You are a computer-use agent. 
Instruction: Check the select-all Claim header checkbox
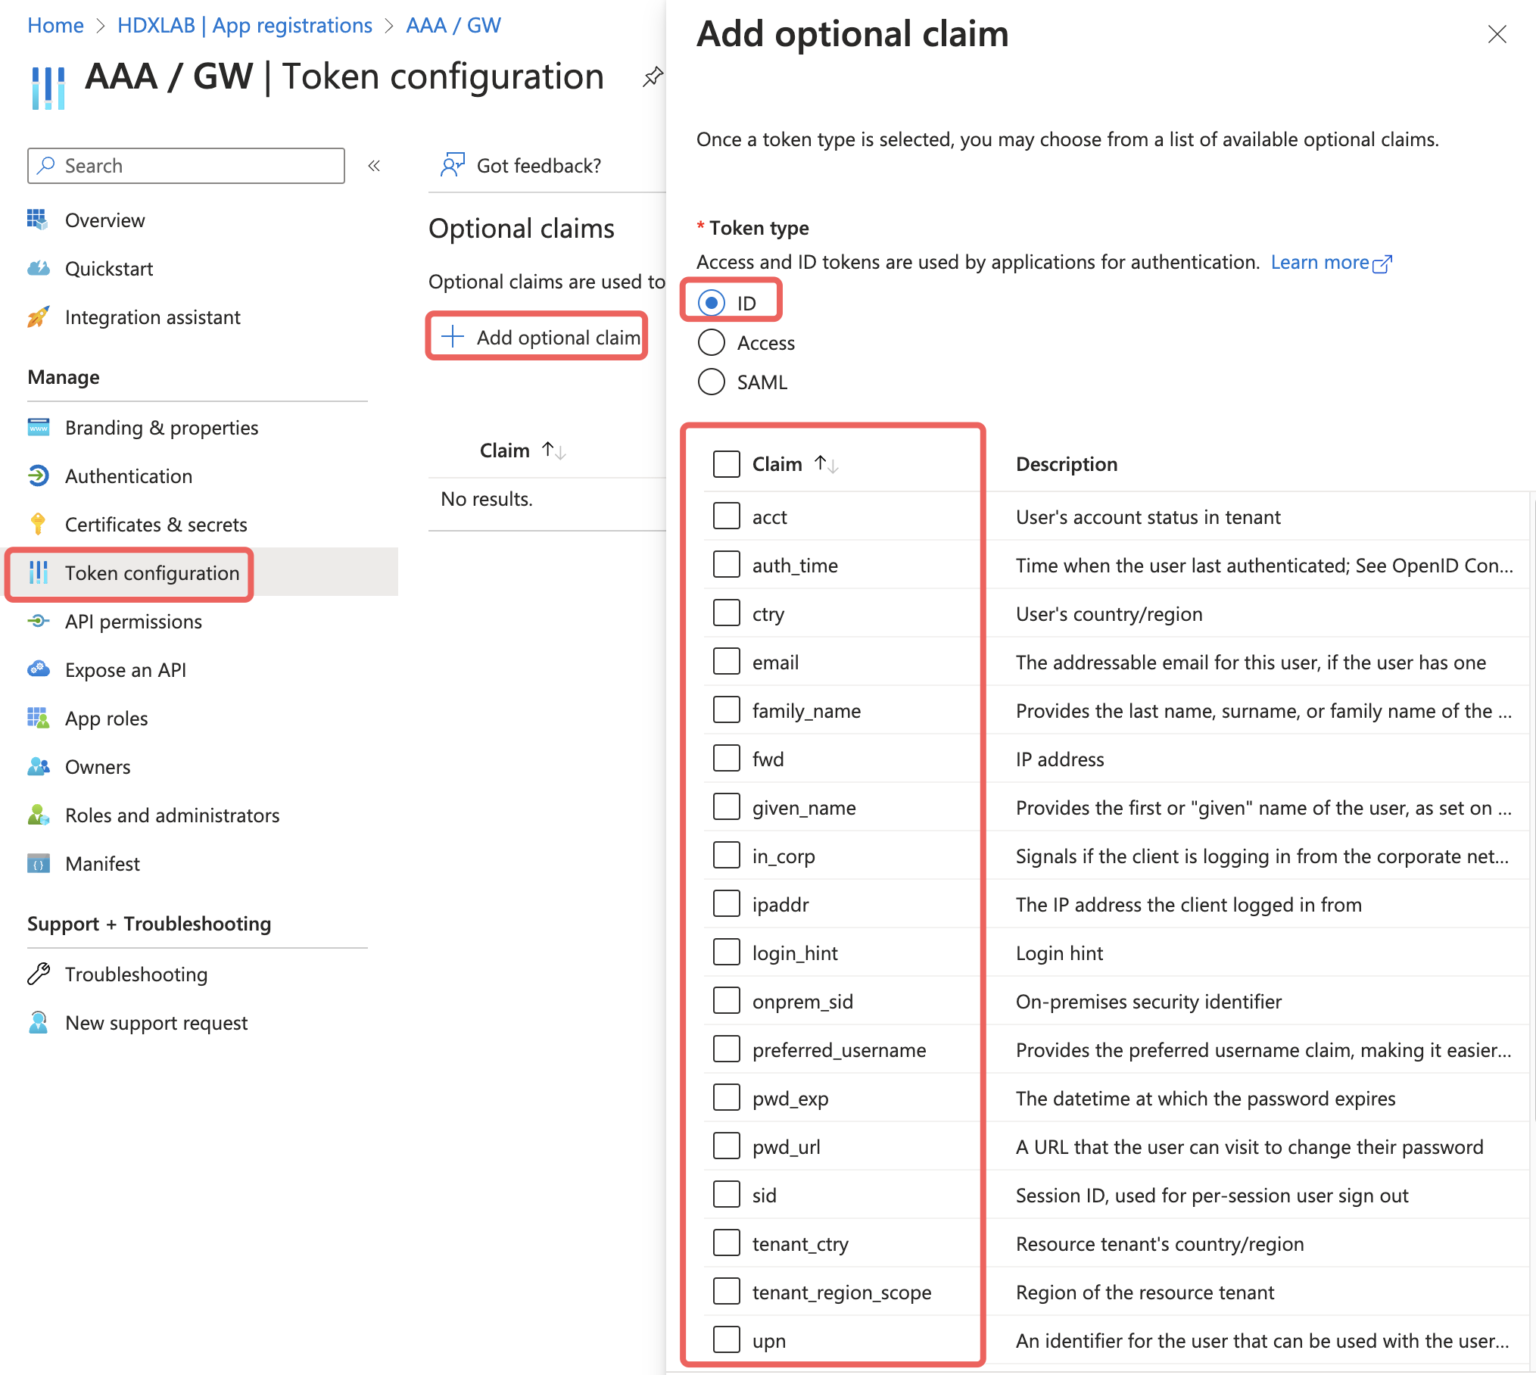point(726,463)
